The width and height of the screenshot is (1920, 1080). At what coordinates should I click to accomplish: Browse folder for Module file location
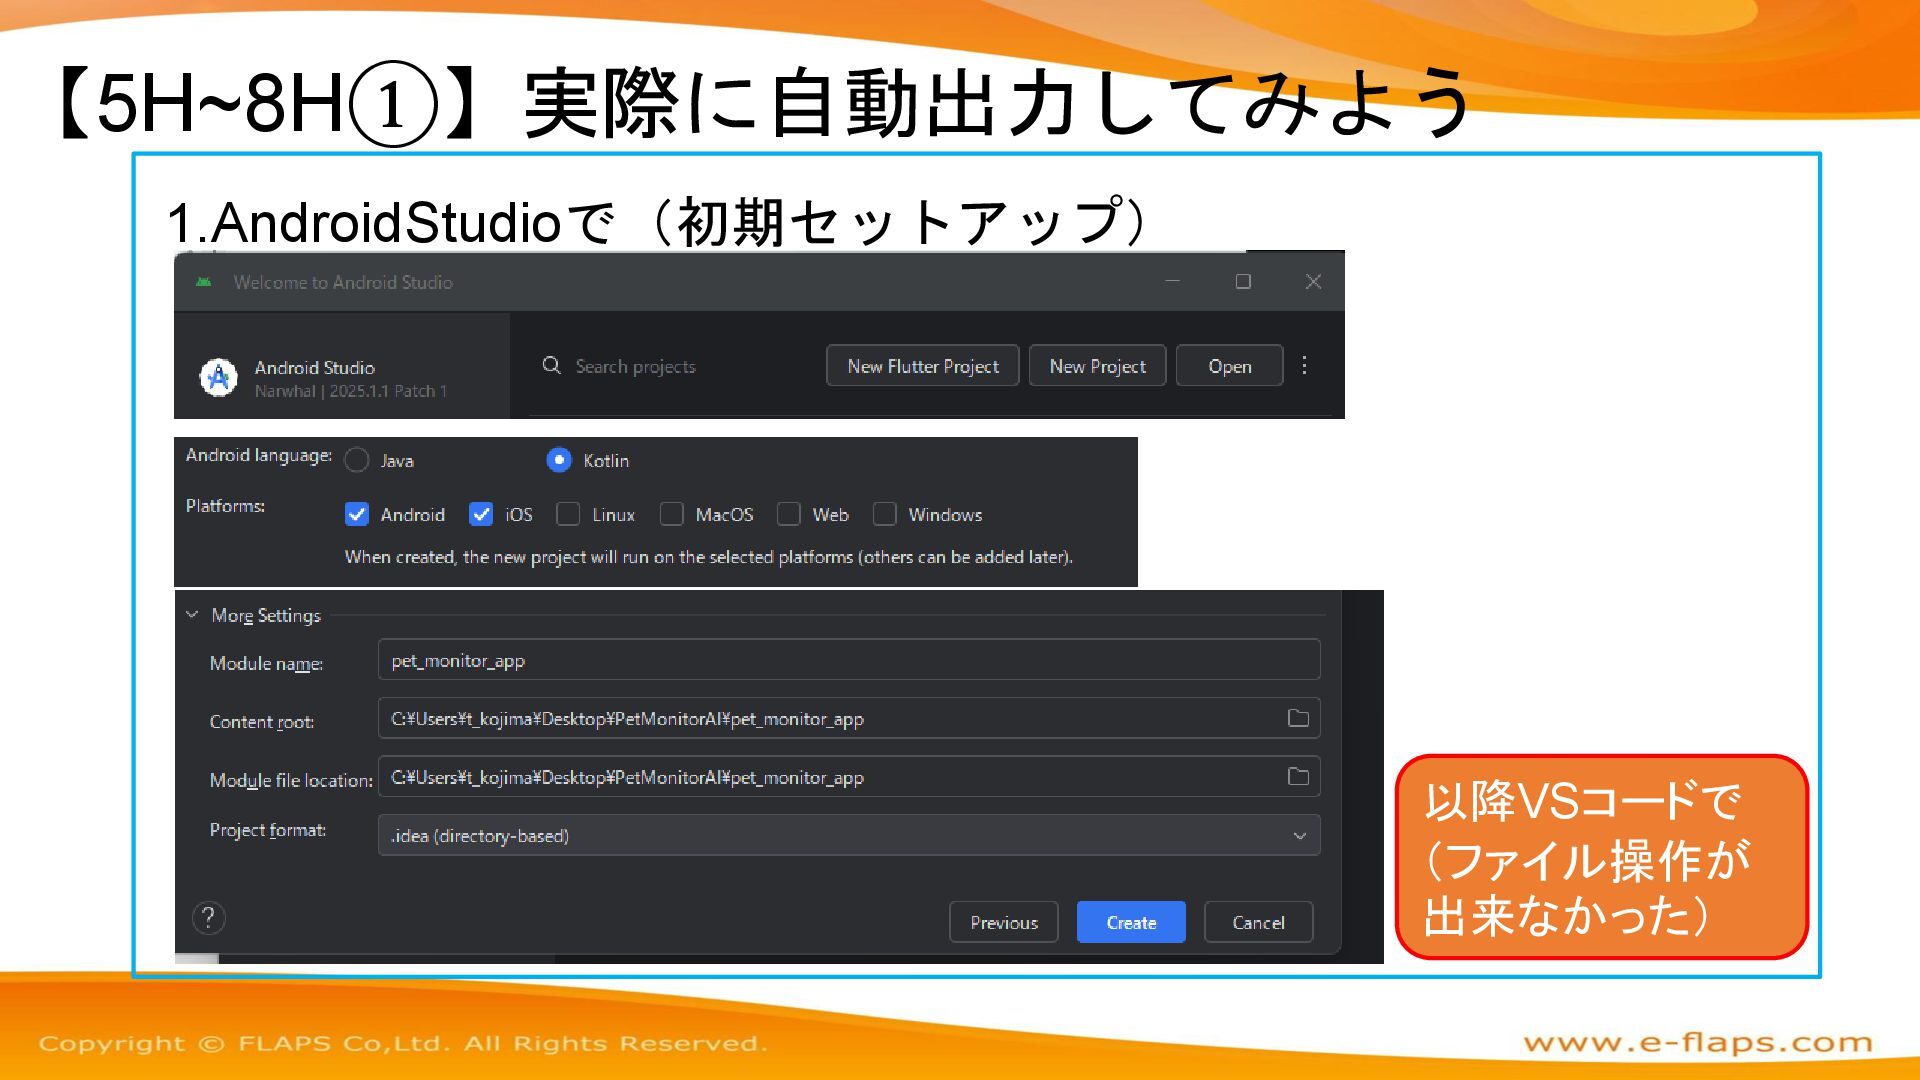click(x=1298, y=776)
